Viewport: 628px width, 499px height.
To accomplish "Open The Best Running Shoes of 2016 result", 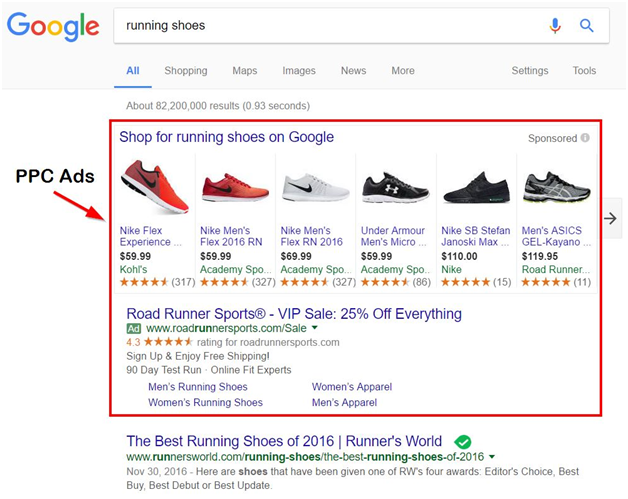I will tap(284, 441).
